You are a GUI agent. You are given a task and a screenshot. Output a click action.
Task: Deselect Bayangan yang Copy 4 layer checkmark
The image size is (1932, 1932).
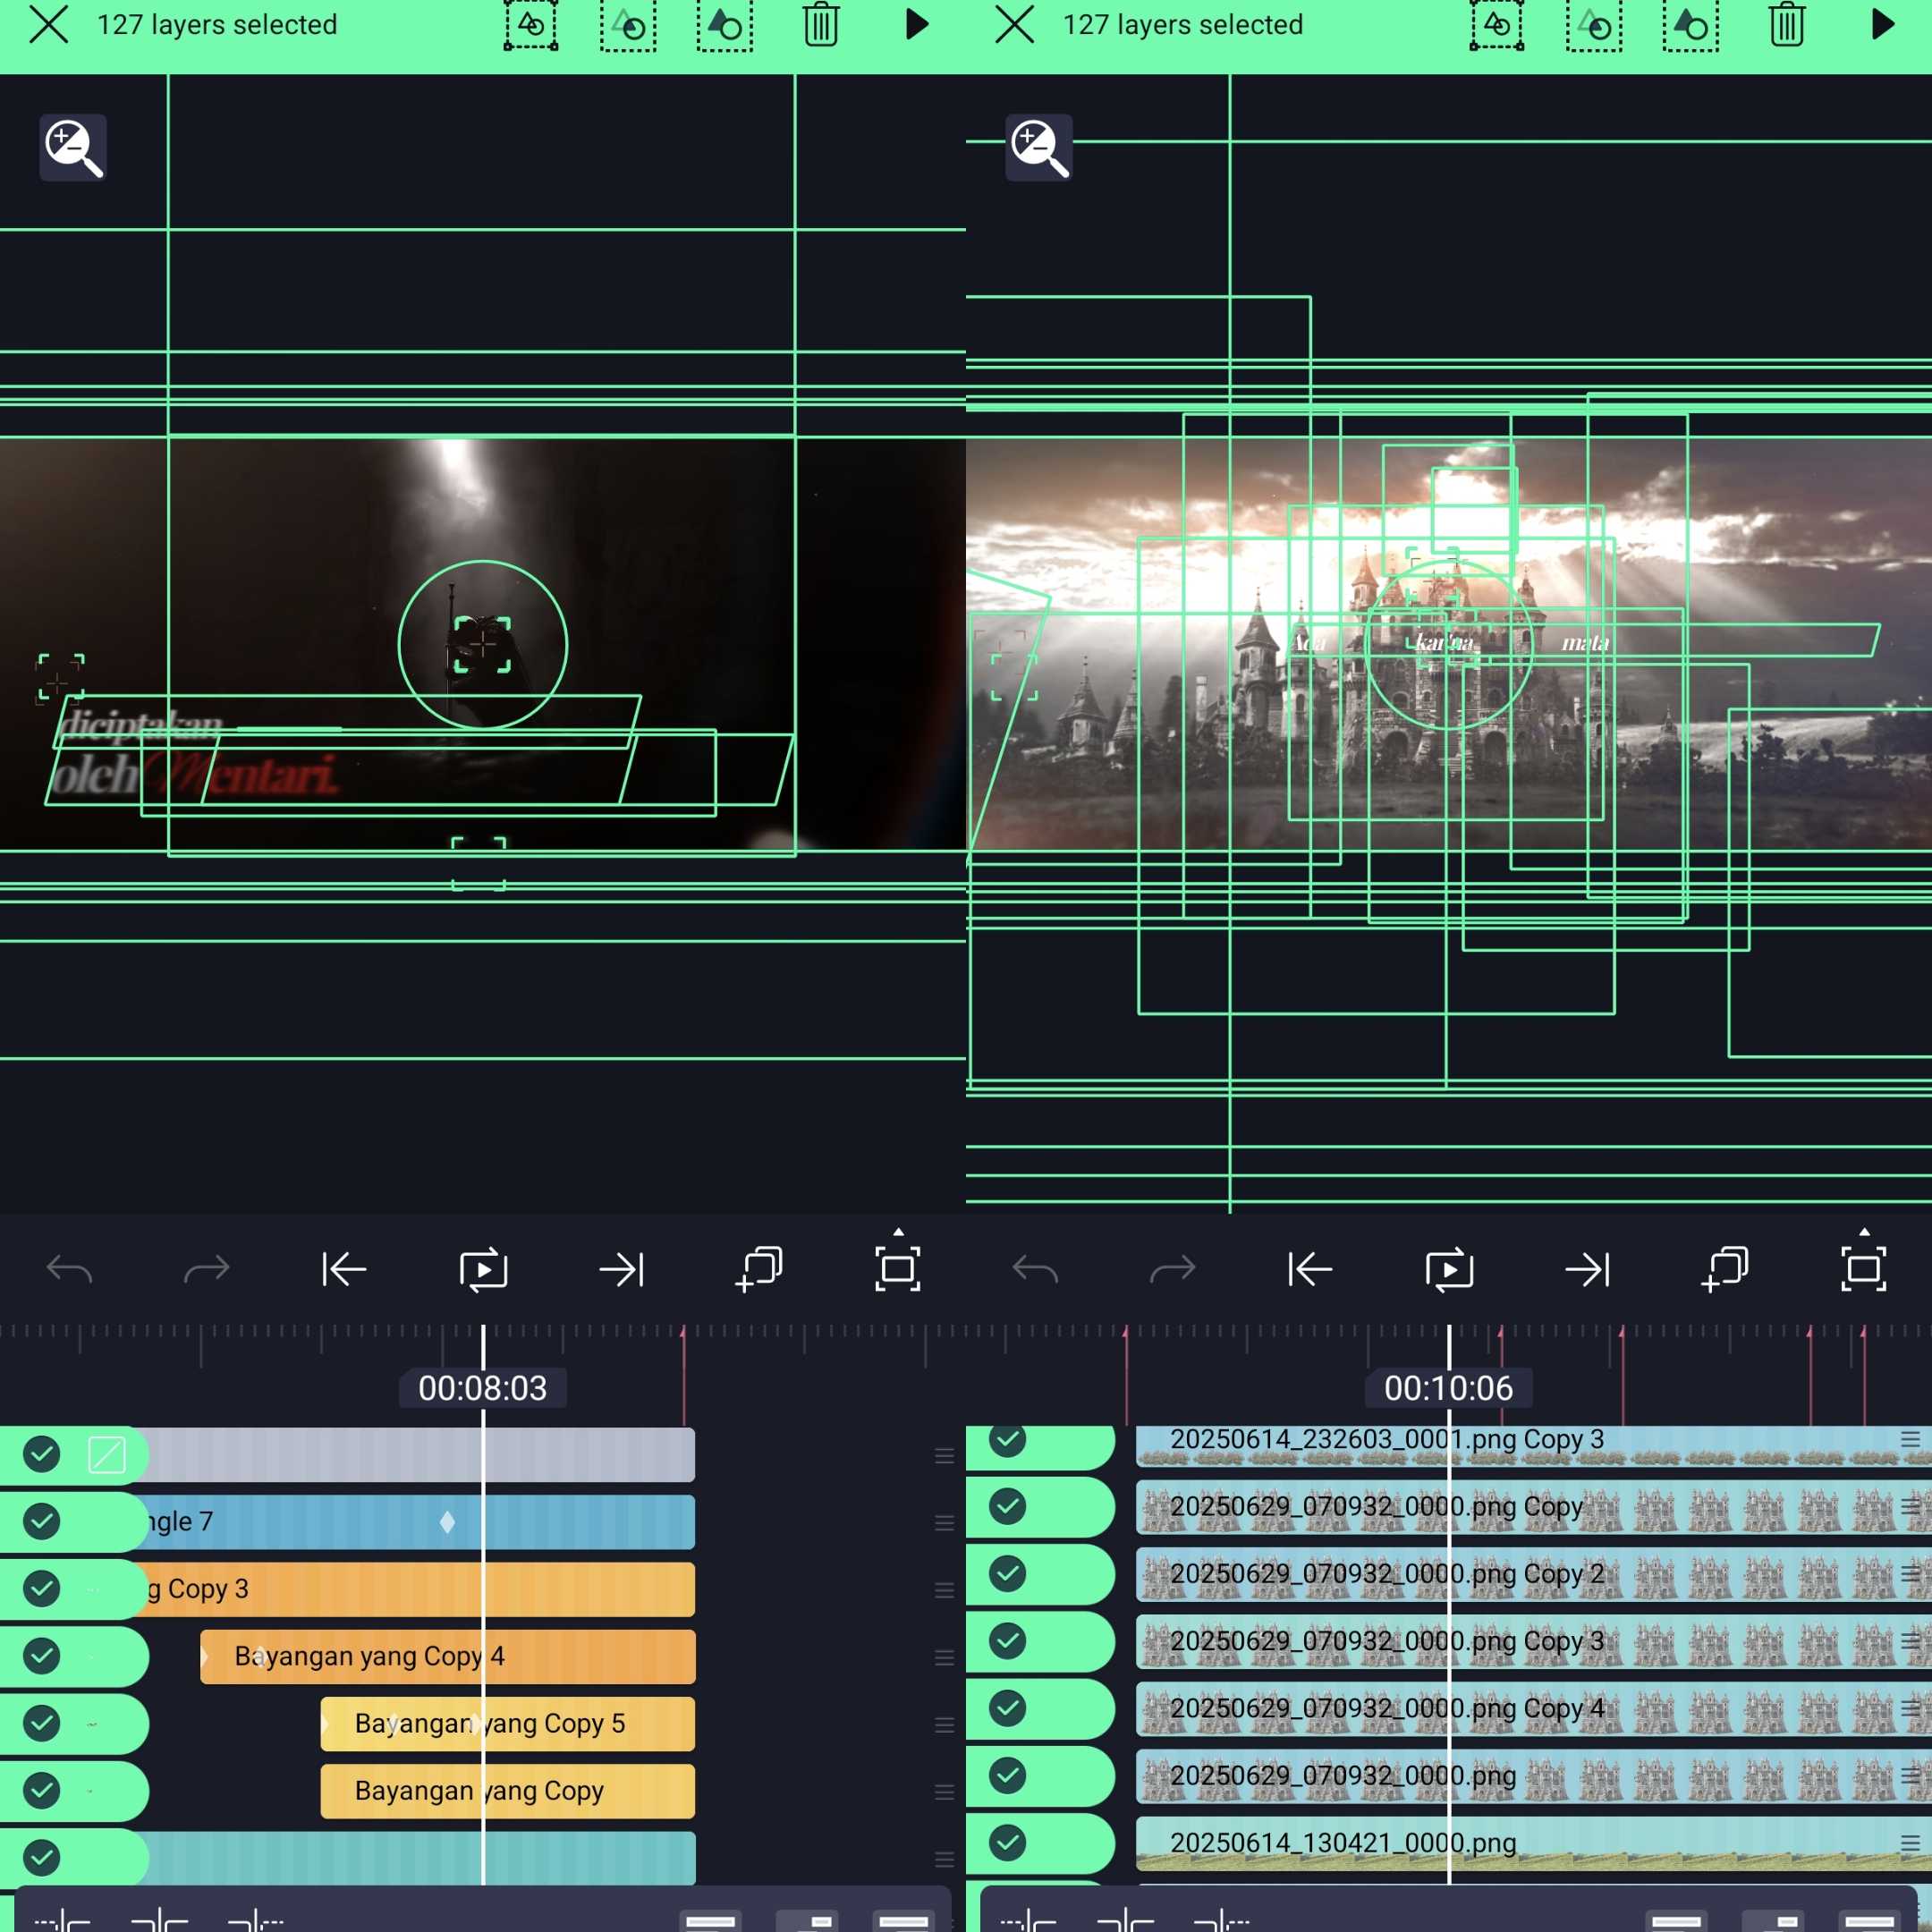[x=42, y=1656]
